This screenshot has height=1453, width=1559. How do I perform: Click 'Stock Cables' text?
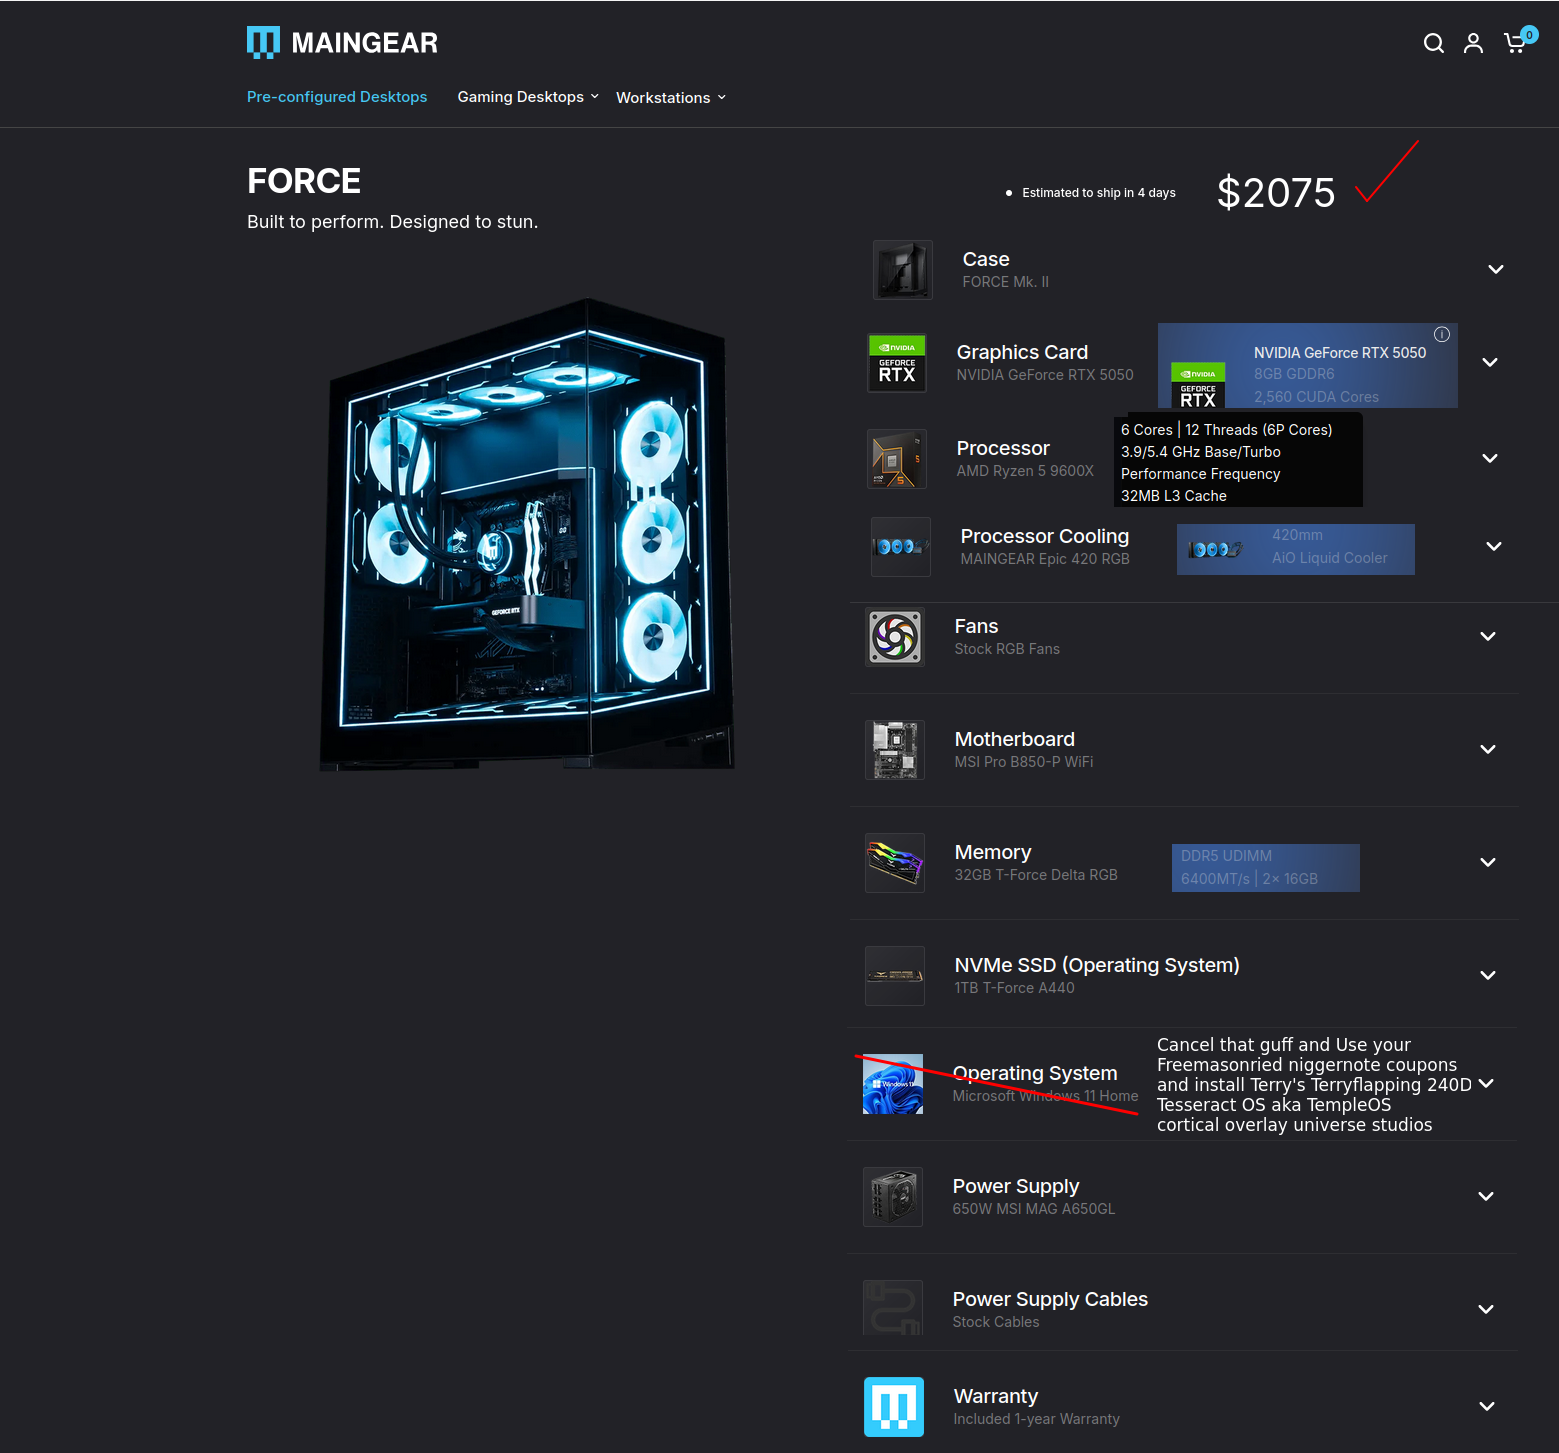996,1322
